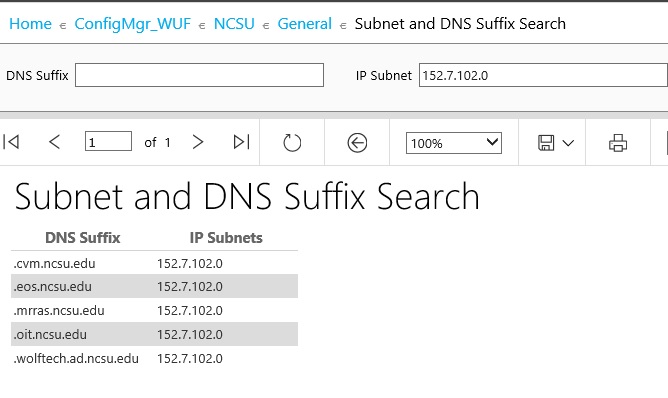Open the ConfigMgr_WUF breadcrumb link
668x398 pixels.
[x=132, y=24]
